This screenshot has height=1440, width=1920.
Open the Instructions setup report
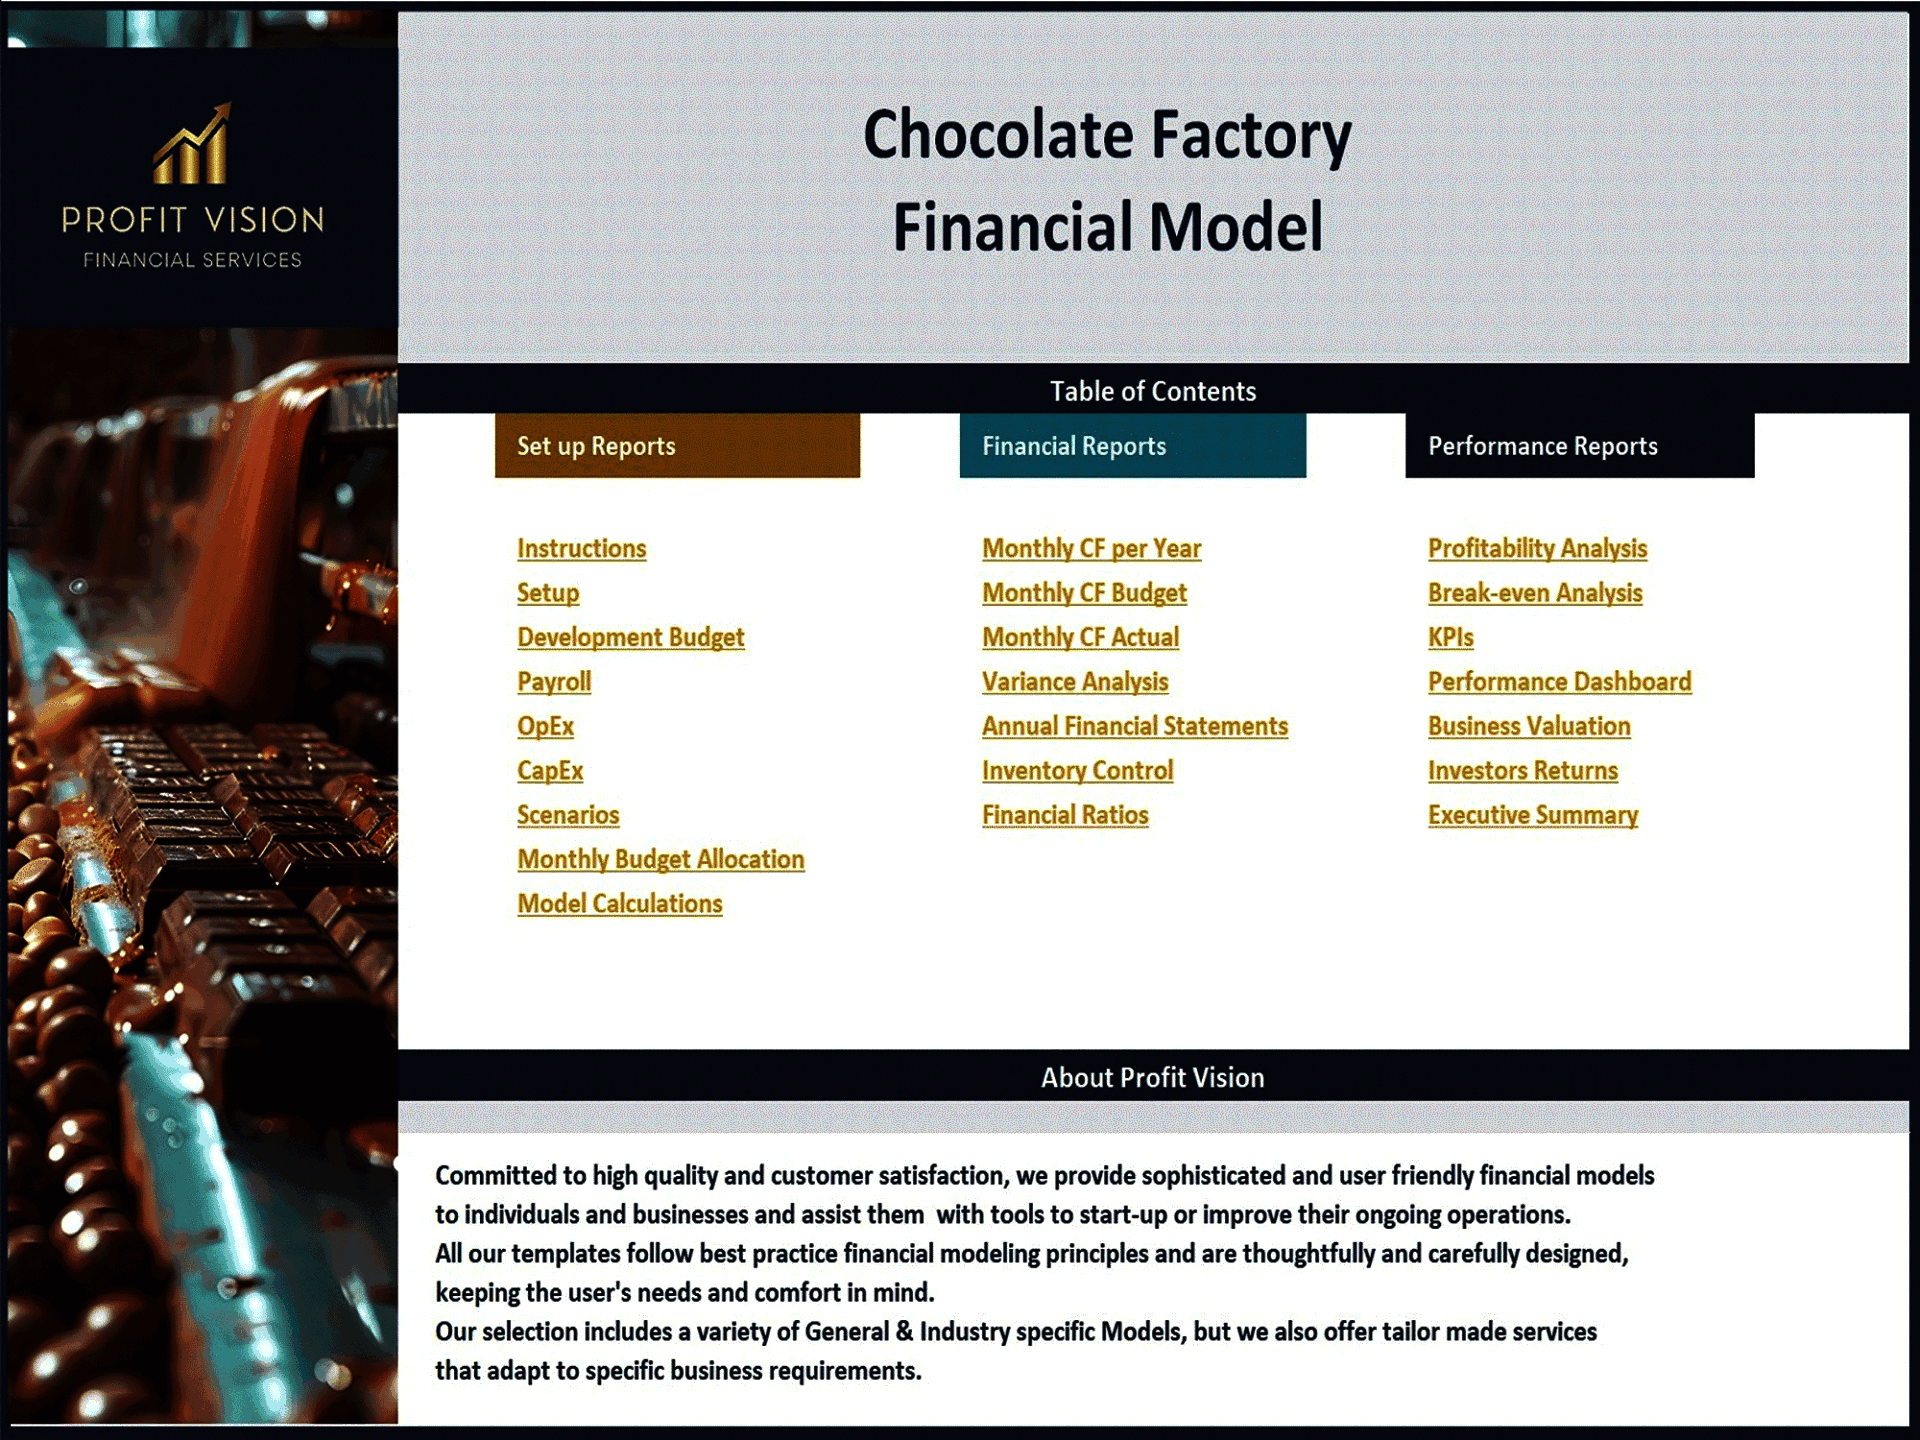[581, 548]
